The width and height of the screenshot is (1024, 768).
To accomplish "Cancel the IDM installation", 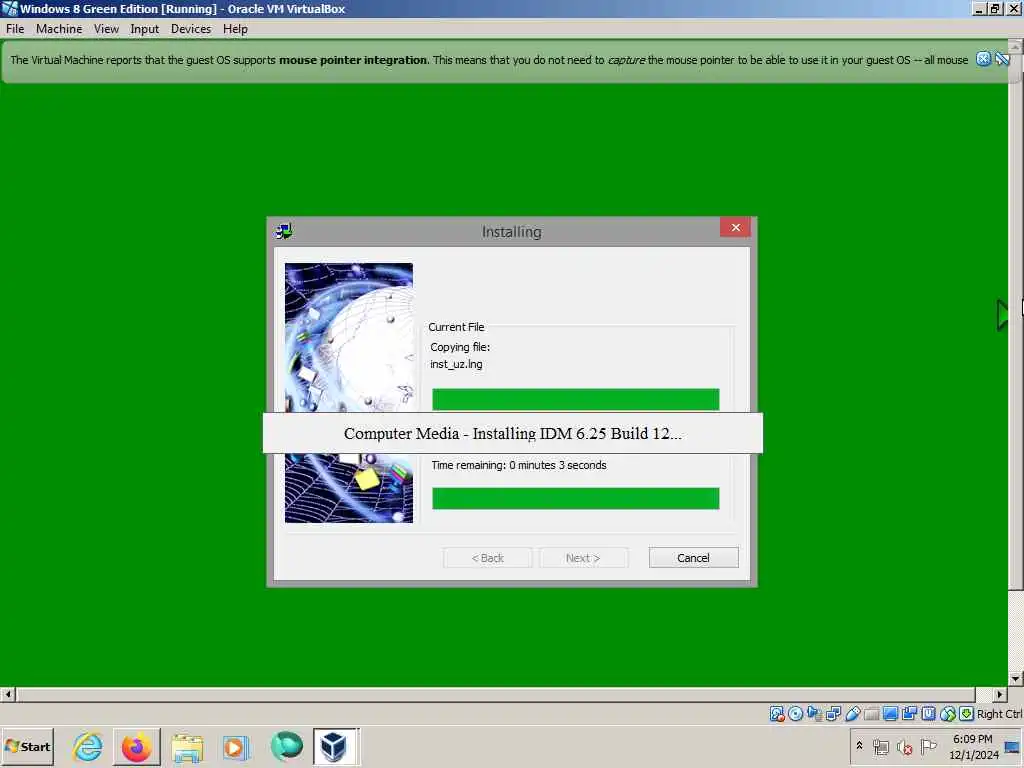I will (x=694, y=558).
